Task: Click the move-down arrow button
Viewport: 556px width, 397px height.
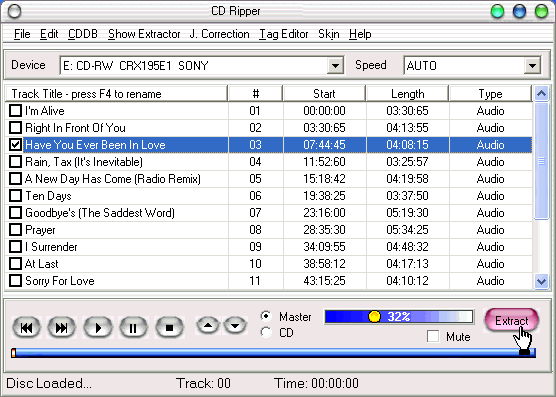Action: (x=235, y=325)
